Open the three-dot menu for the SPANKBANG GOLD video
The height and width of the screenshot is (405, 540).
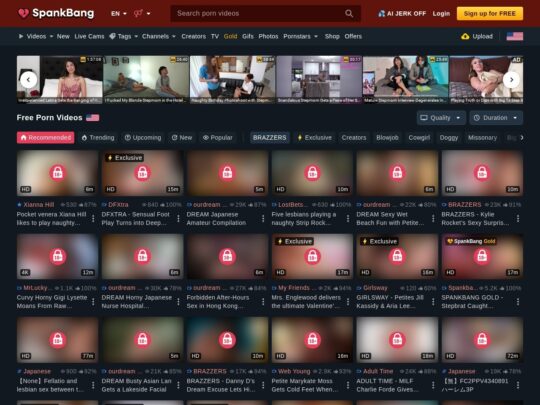tap(518, 302)
